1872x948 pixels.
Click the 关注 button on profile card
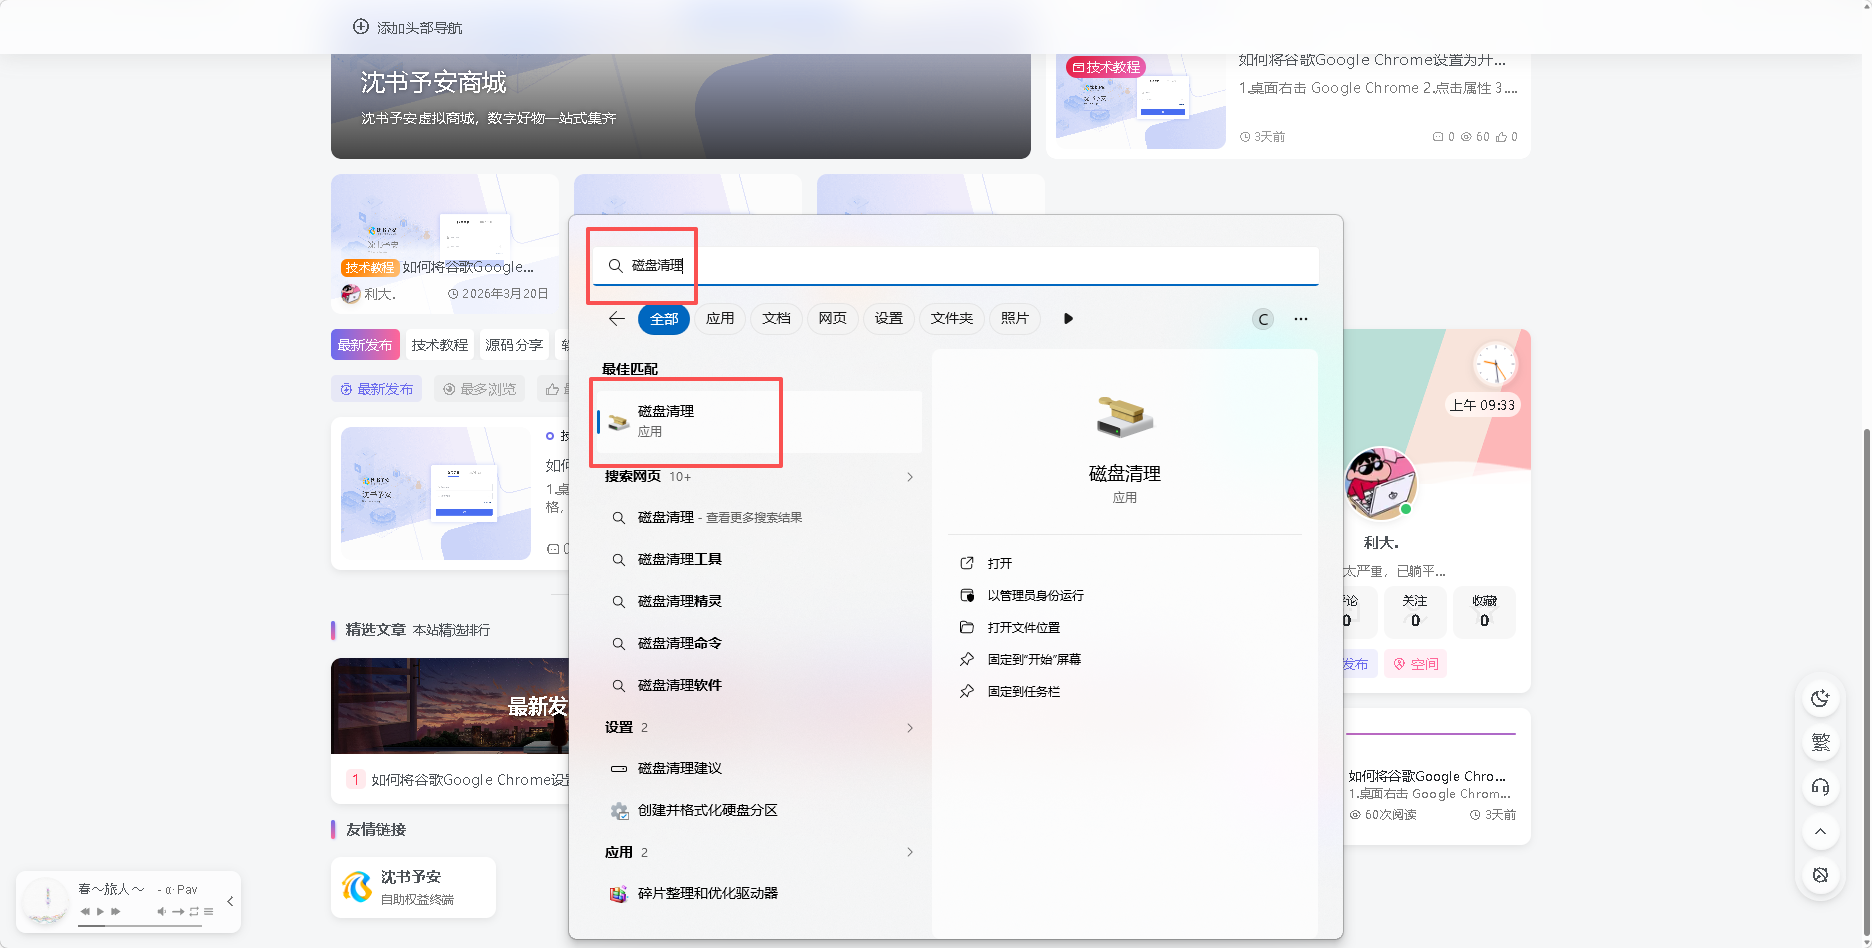pyautogui.click(x=1414, y=611)
